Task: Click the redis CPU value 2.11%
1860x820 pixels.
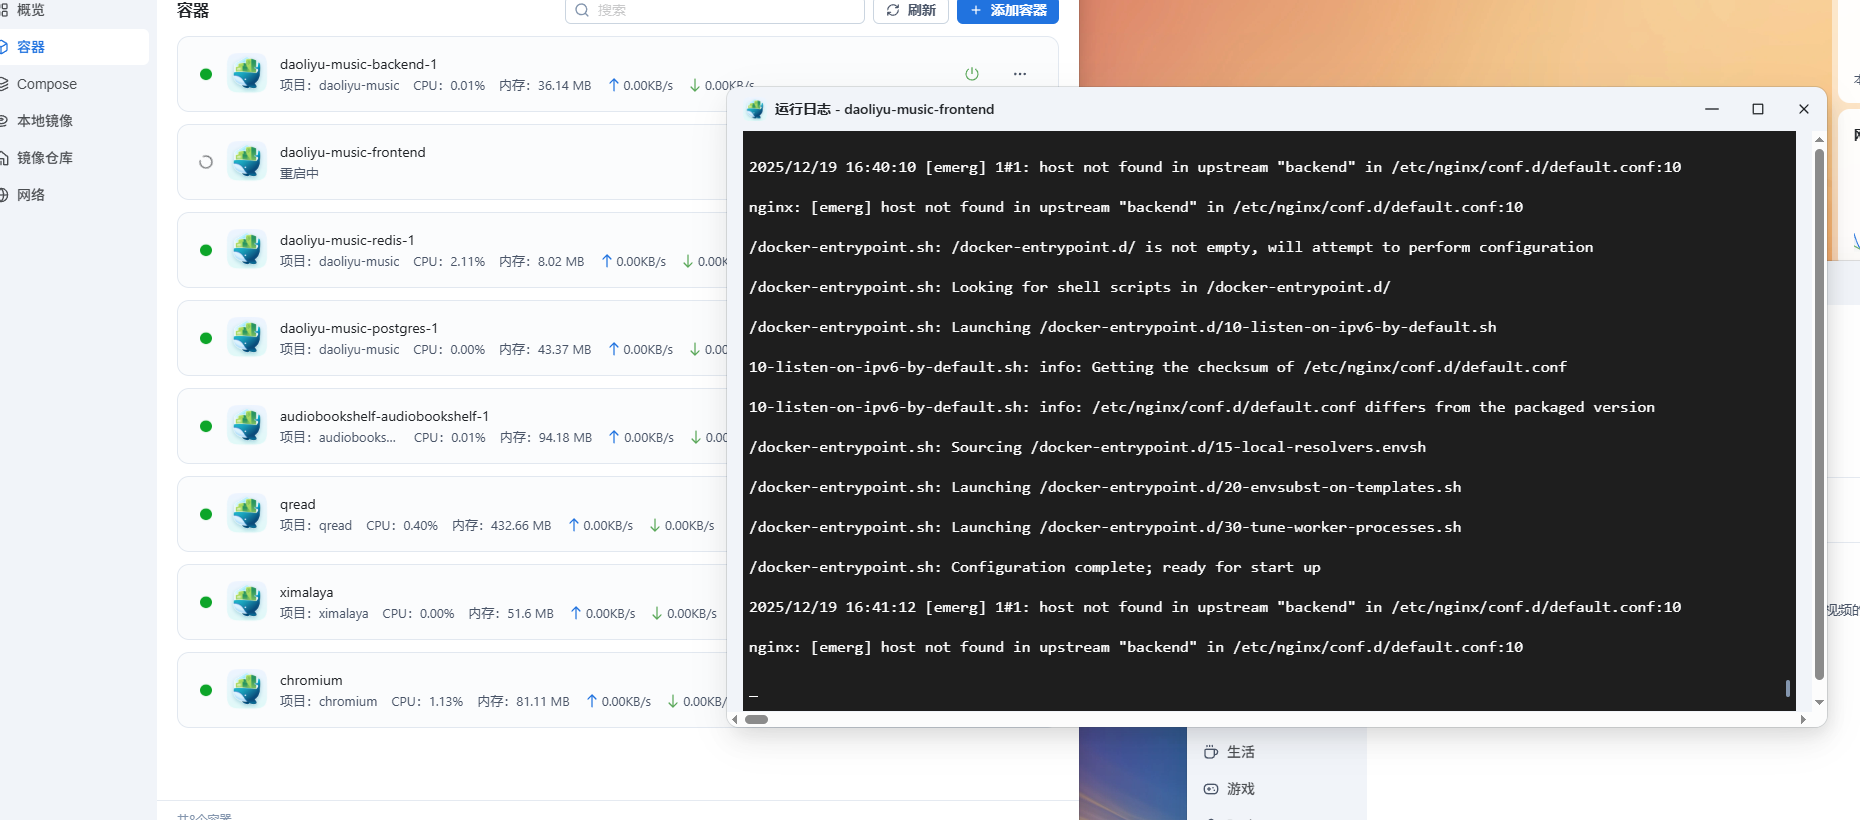Action: [x=467, y=262]
